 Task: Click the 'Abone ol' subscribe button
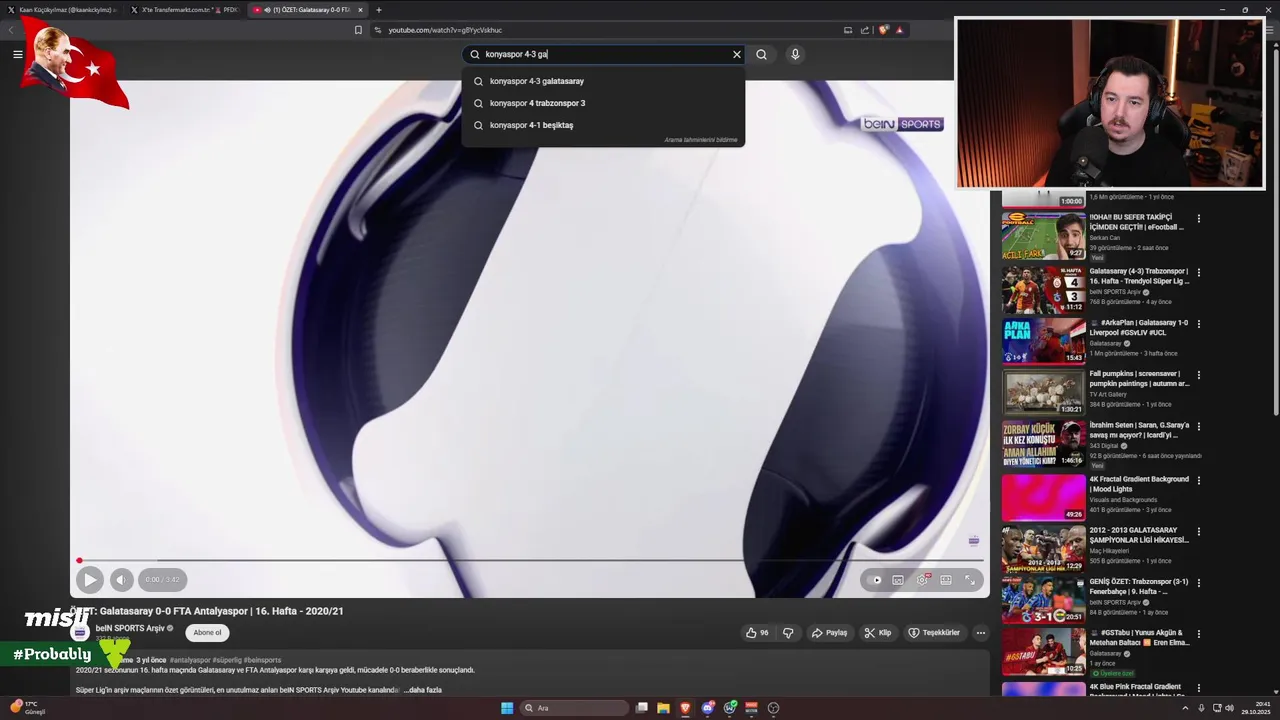pyautogui.click(x=207, y=632)
